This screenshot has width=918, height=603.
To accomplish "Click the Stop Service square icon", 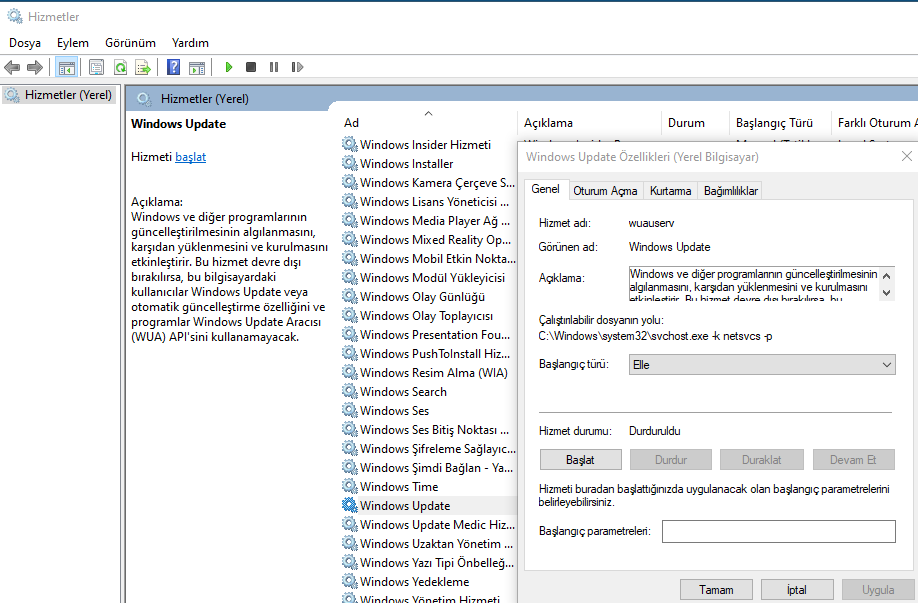I will (251, 67).
